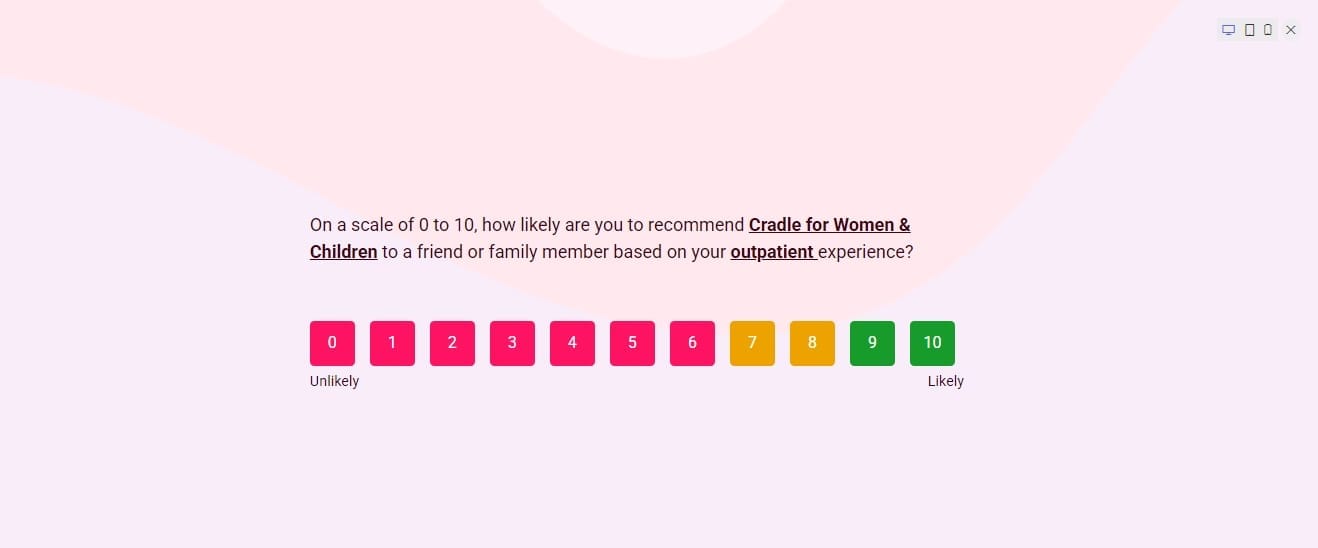
Task: Close the survey preview
Action: click(x=1291, y=30)
